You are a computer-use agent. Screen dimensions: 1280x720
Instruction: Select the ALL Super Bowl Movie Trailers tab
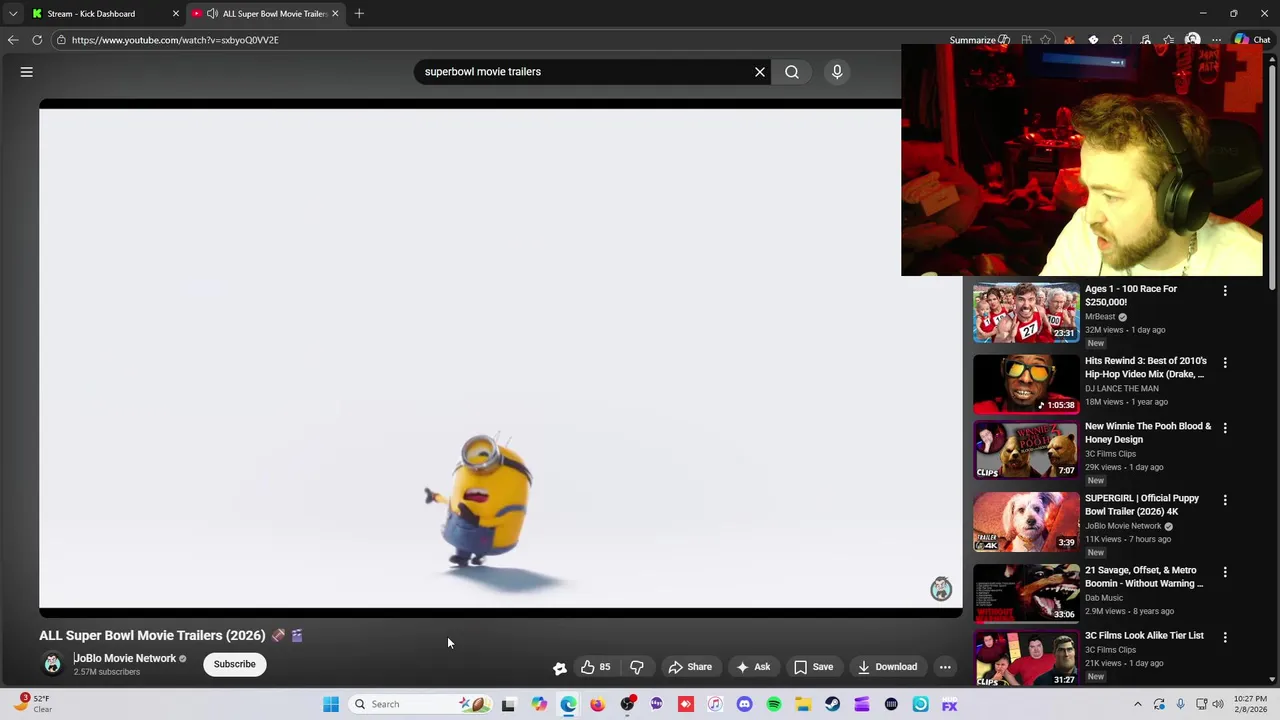point(265,14)
